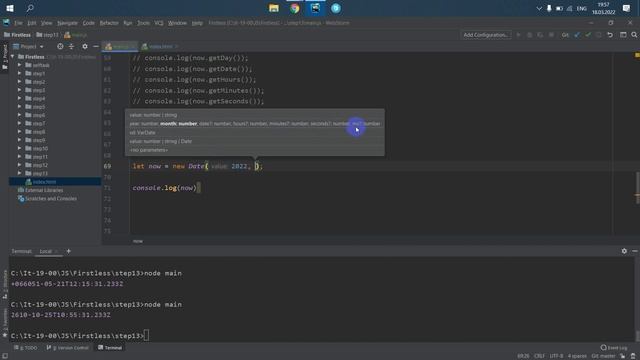Open the File menu
640x360 pixels.
[18, 23]
